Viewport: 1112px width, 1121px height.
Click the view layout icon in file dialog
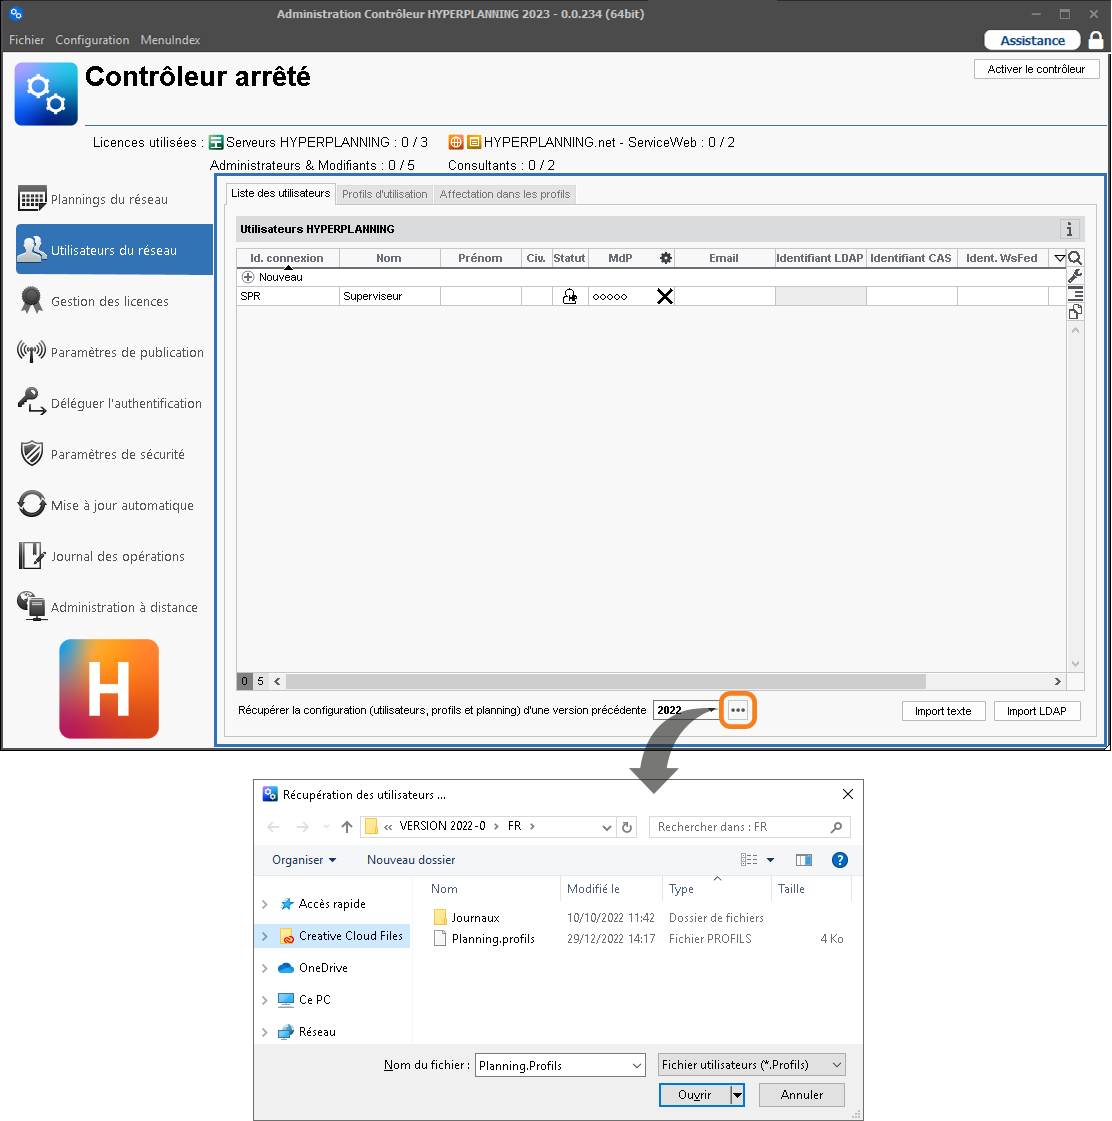pos(749,860)
